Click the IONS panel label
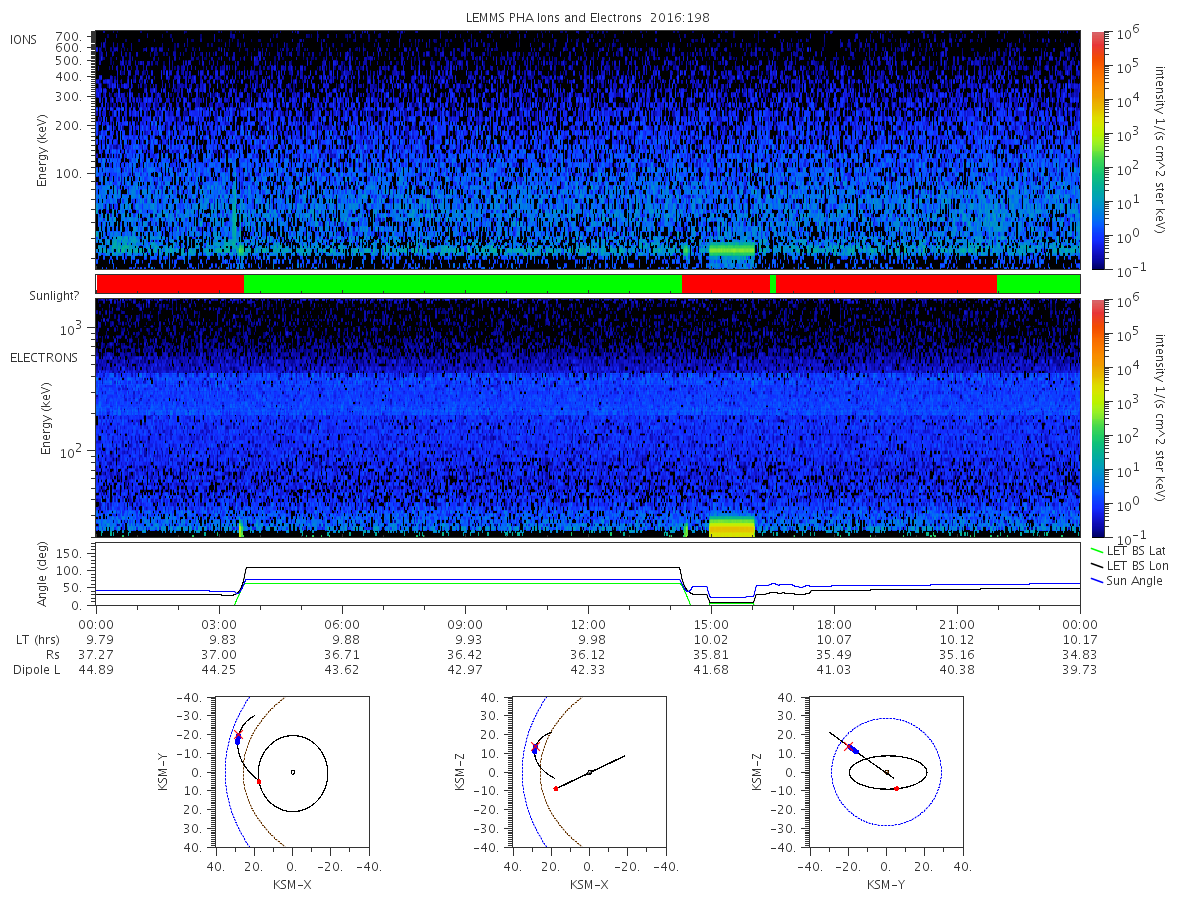 tap(24, 39)
